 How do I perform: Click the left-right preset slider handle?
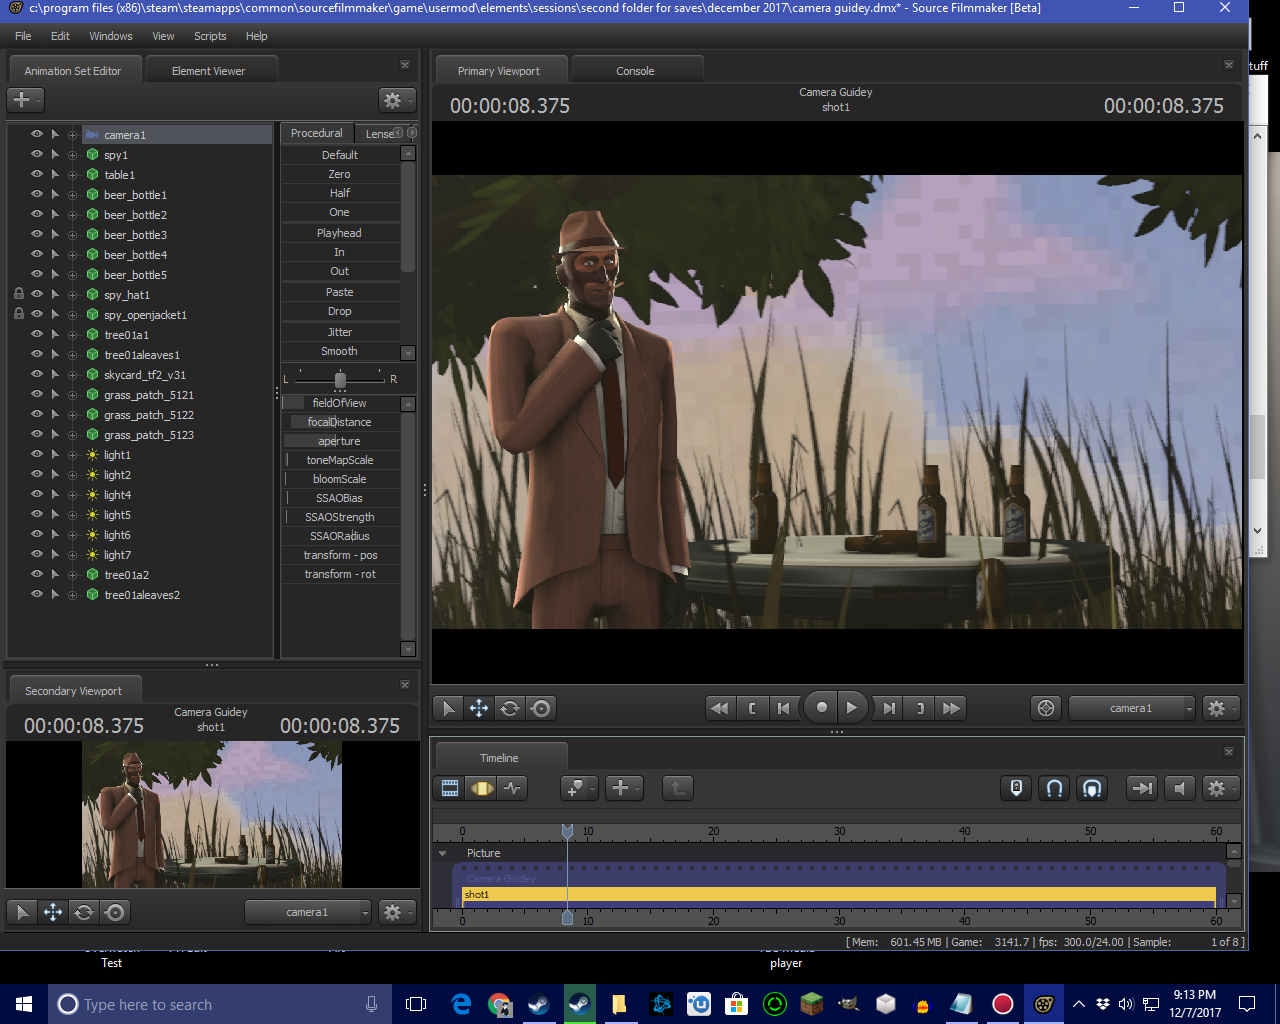[x=340, y=380]
